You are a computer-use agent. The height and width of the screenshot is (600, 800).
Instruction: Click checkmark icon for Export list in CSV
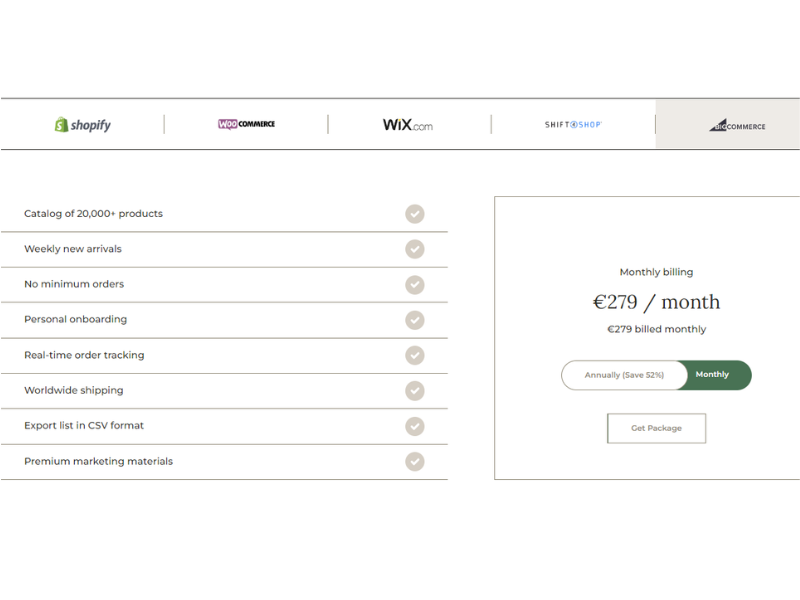pos(415,426)
